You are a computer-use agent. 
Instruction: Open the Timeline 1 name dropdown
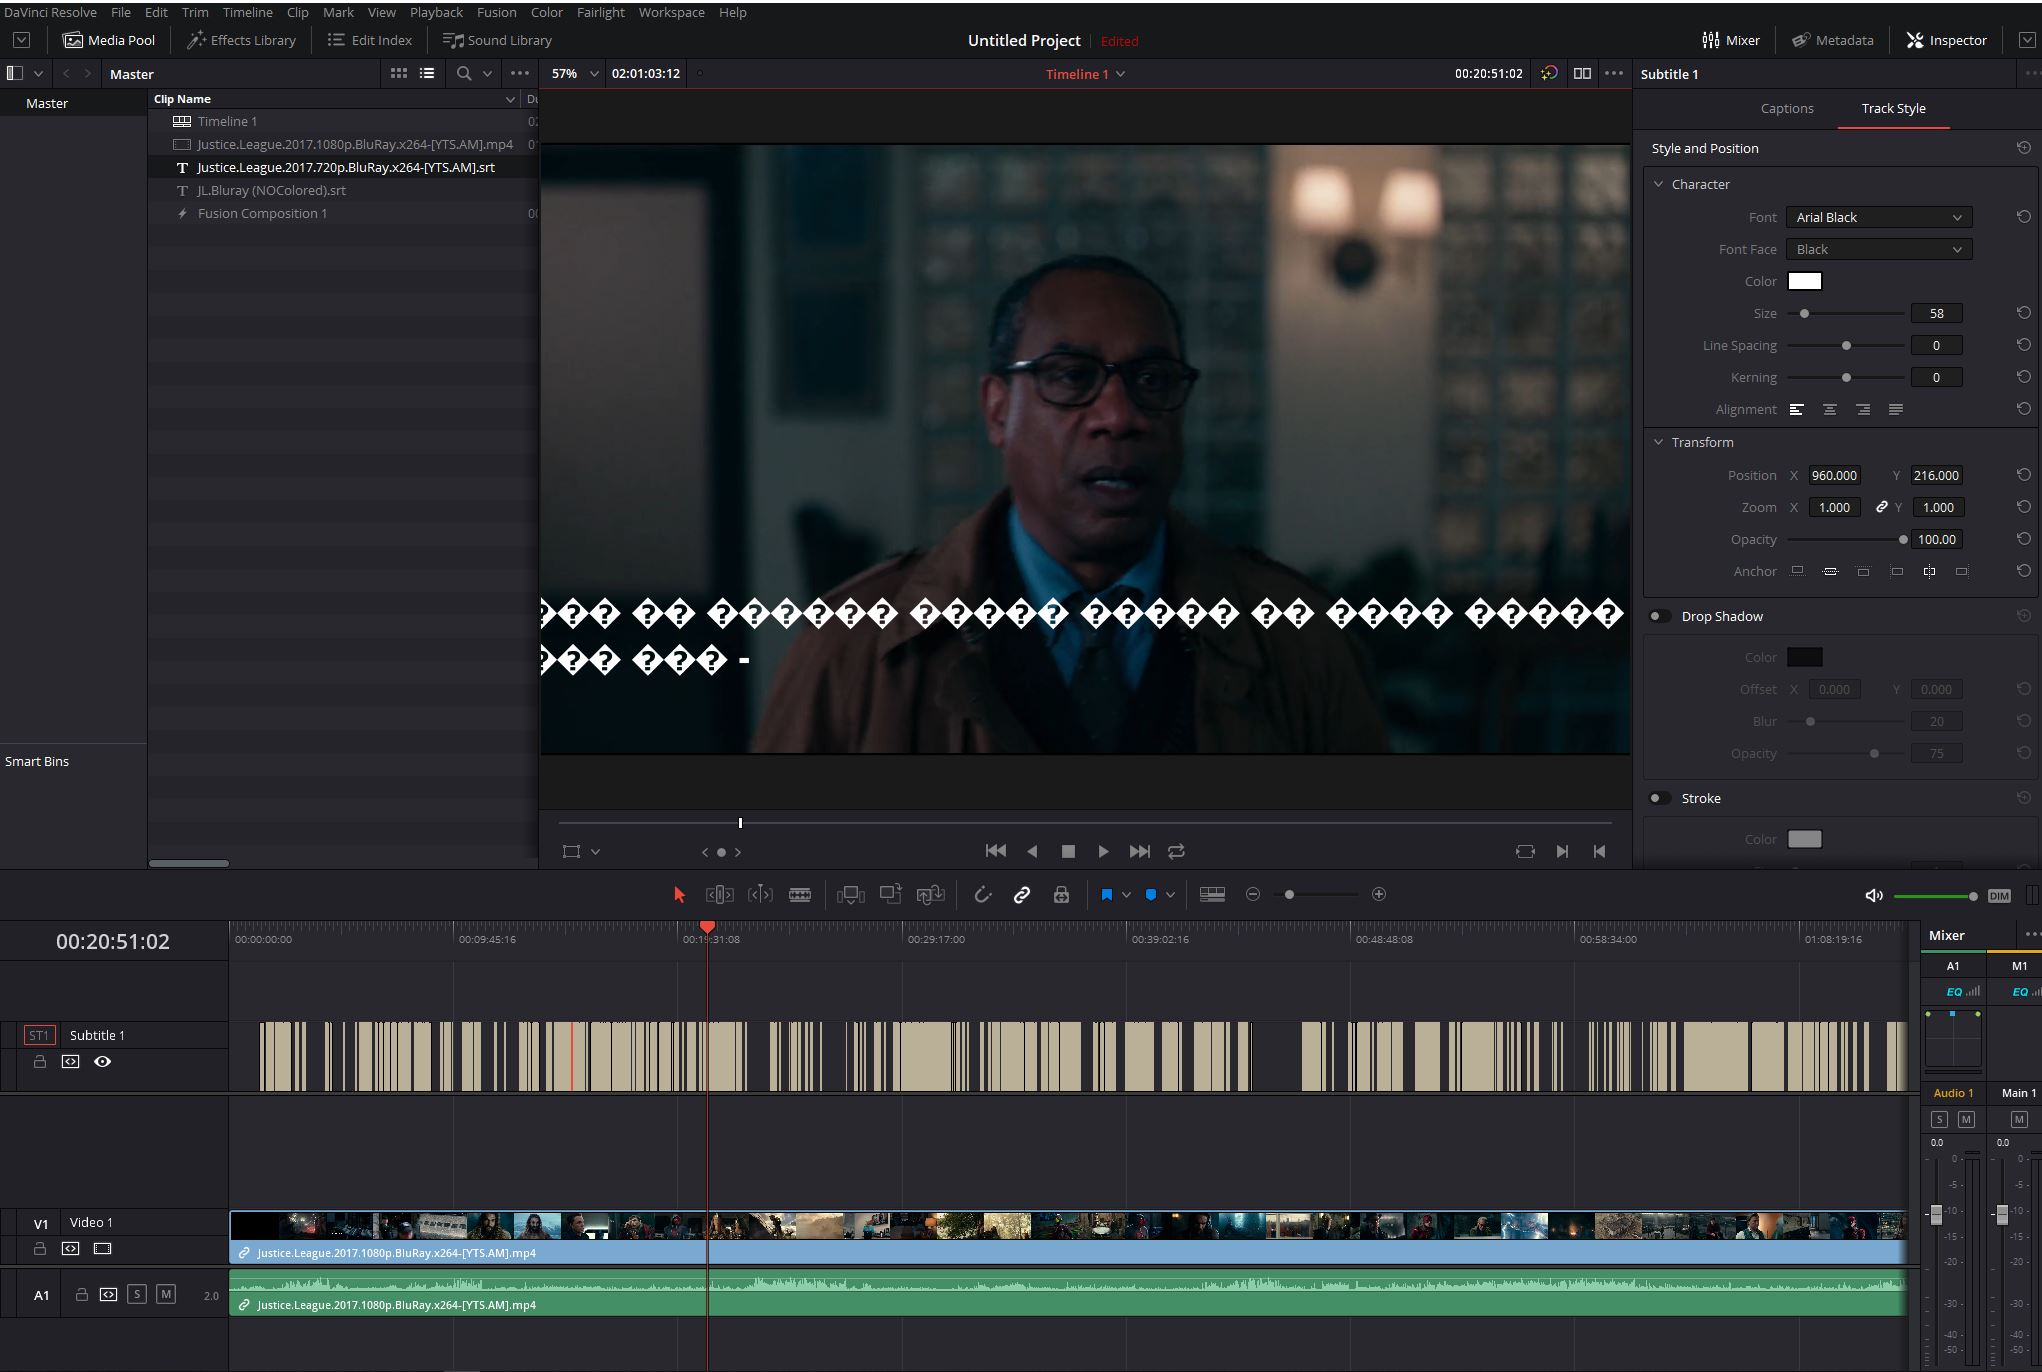[x=1120, y=74]
